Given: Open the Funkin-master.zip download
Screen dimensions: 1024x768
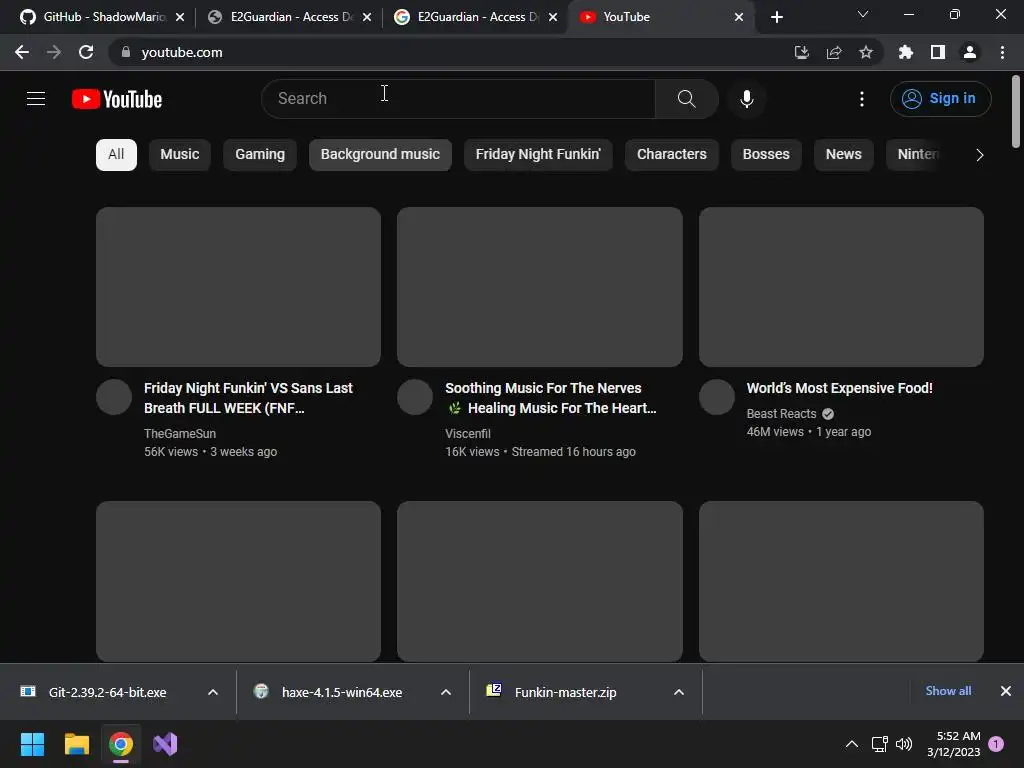Looking at the screenshot, I should (x=565, y=692).
